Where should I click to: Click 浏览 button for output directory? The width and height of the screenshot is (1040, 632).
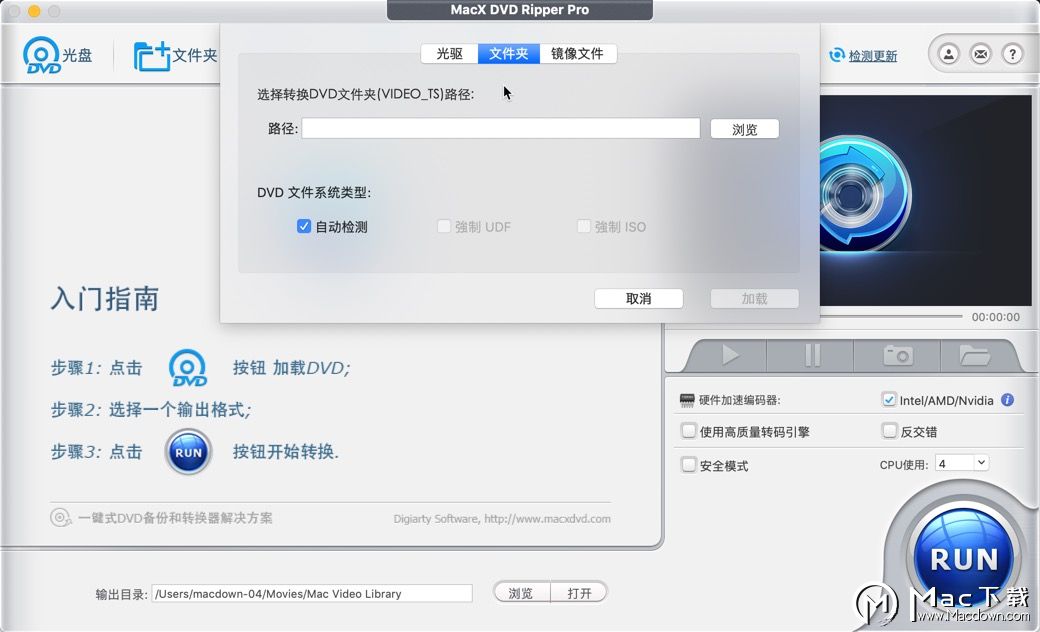tap(521, 593)
